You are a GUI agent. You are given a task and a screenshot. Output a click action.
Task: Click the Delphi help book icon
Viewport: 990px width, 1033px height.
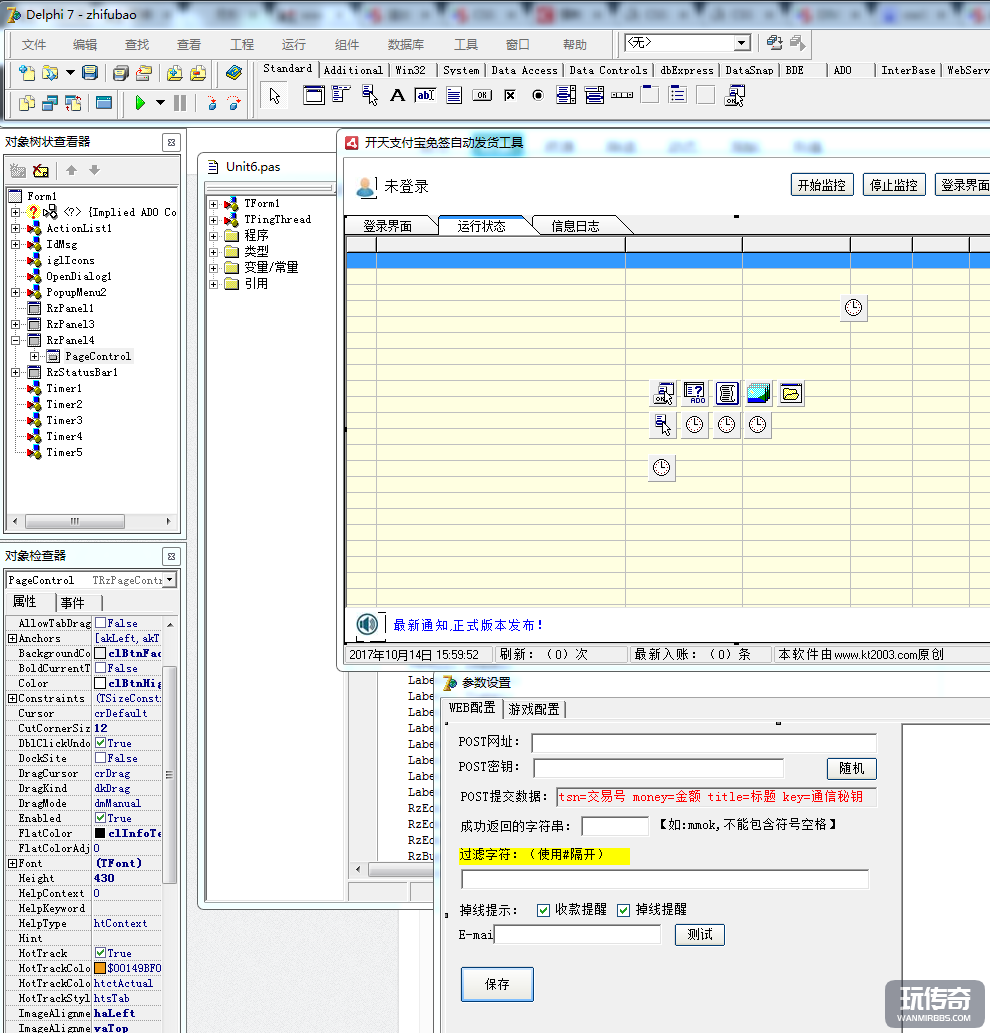coord(234,73)
